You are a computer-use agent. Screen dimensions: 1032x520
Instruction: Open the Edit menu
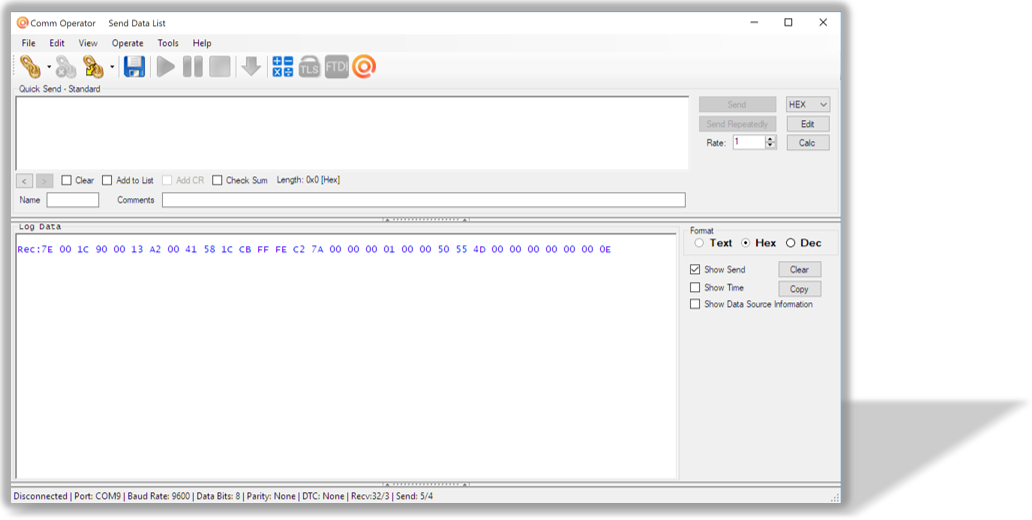(57, 43)
